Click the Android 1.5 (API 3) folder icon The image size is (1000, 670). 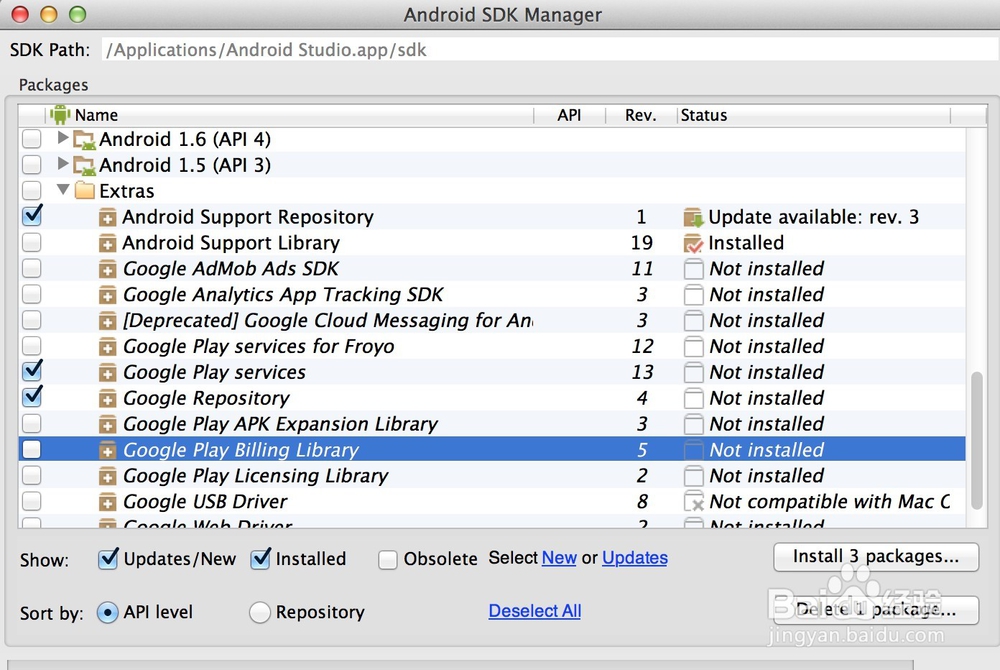[84, 166]
